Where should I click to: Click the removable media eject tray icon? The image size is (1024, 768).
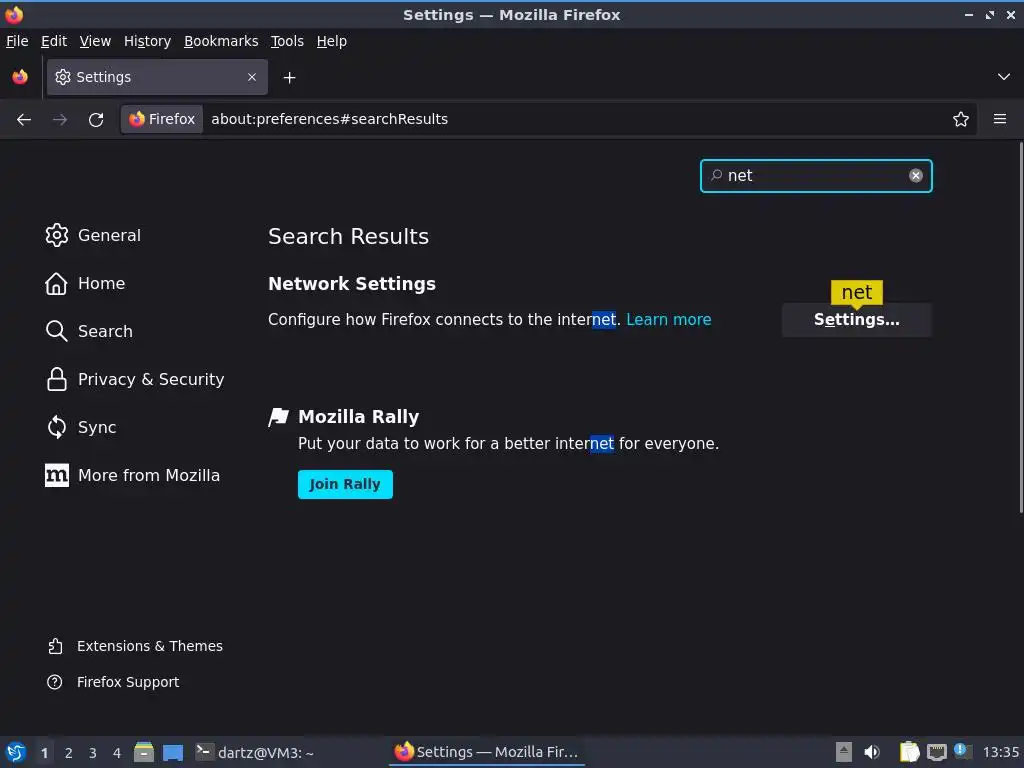[x=844, y=752]
